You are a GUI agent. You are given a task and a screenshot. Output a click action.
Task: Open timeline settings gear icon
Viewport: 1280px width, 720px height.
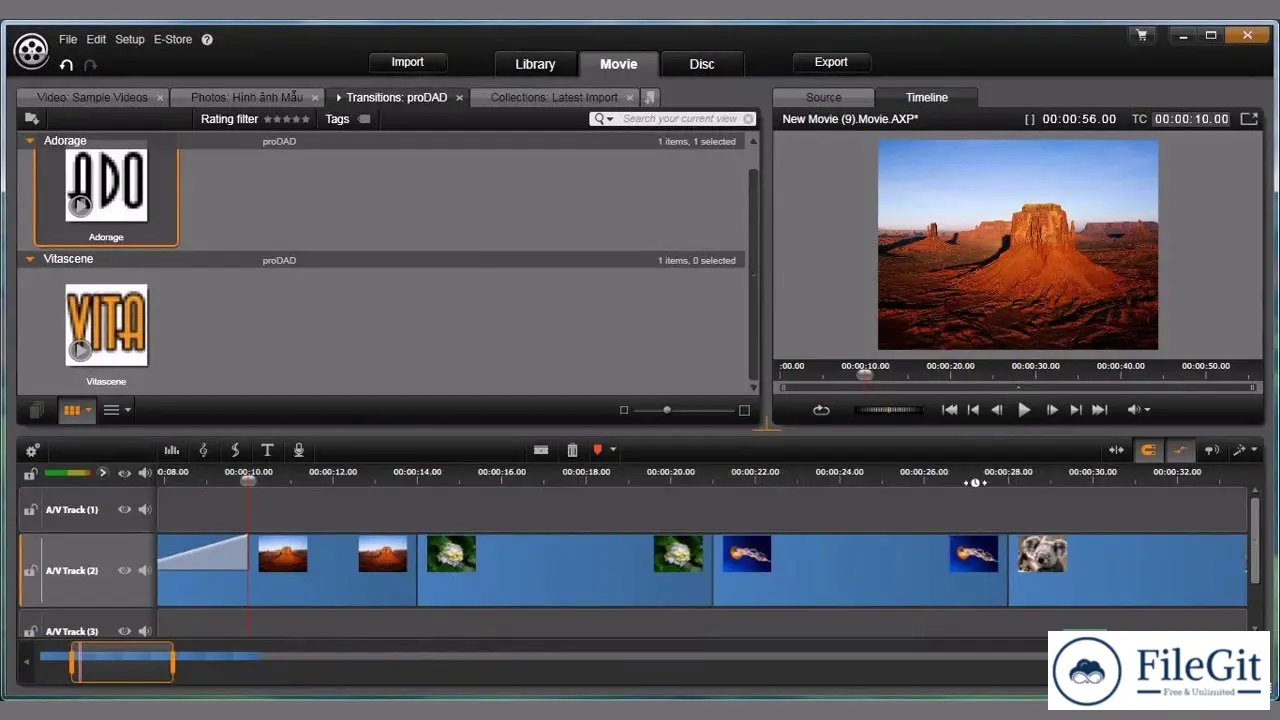point(32,450)
